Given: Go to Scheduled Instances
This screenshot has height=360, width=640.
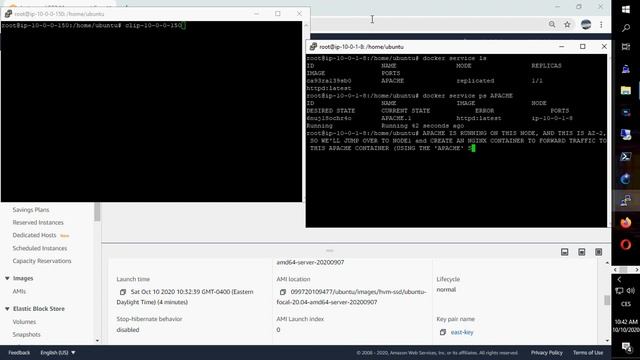Looking at the screenshot, I should (x=40, y=249).
